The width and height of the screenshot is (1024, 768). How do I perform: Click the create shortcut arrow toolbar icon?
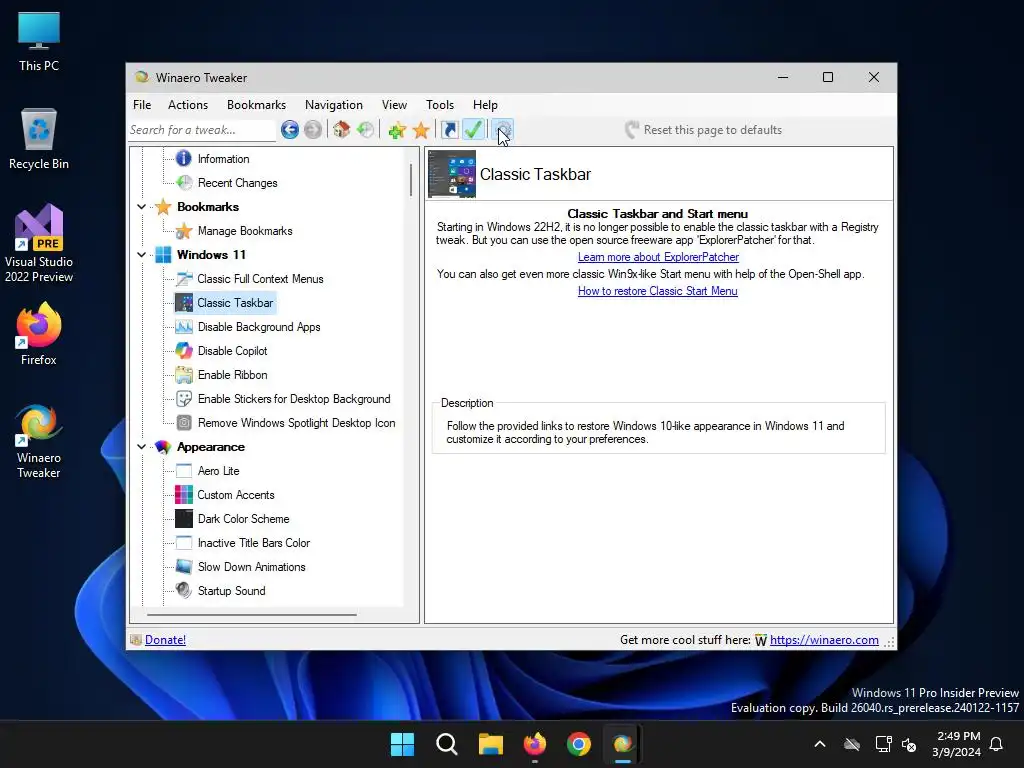[x=450, y=130]
